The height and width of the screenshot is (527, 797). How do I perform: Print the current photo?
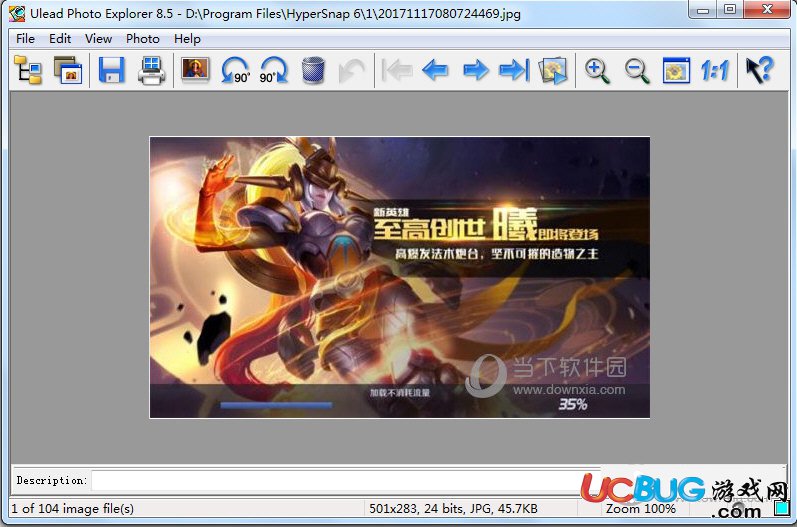pos(151,70)
